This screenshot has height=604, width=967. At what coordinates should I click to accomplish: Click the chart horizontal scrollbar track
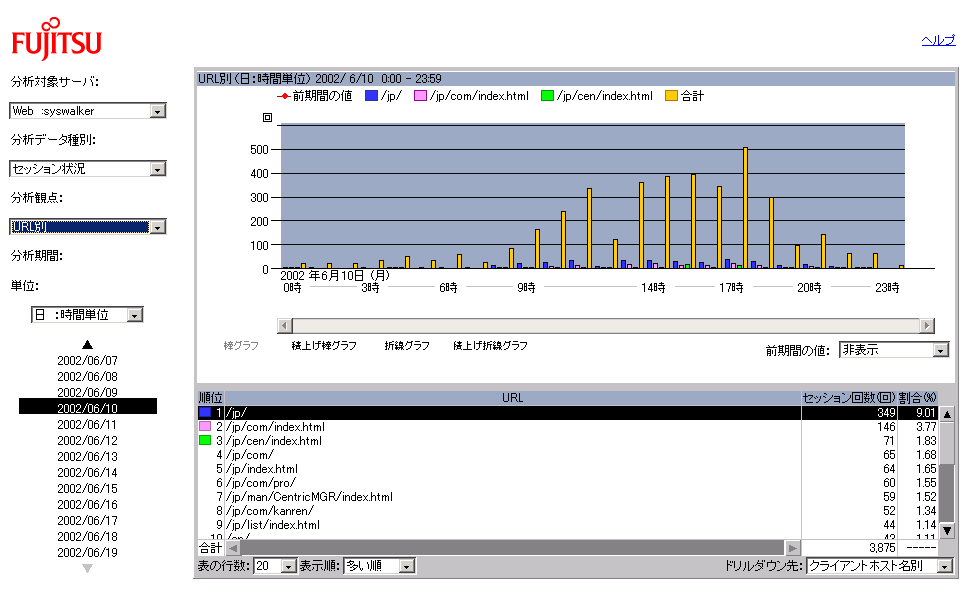click(606, 325)
